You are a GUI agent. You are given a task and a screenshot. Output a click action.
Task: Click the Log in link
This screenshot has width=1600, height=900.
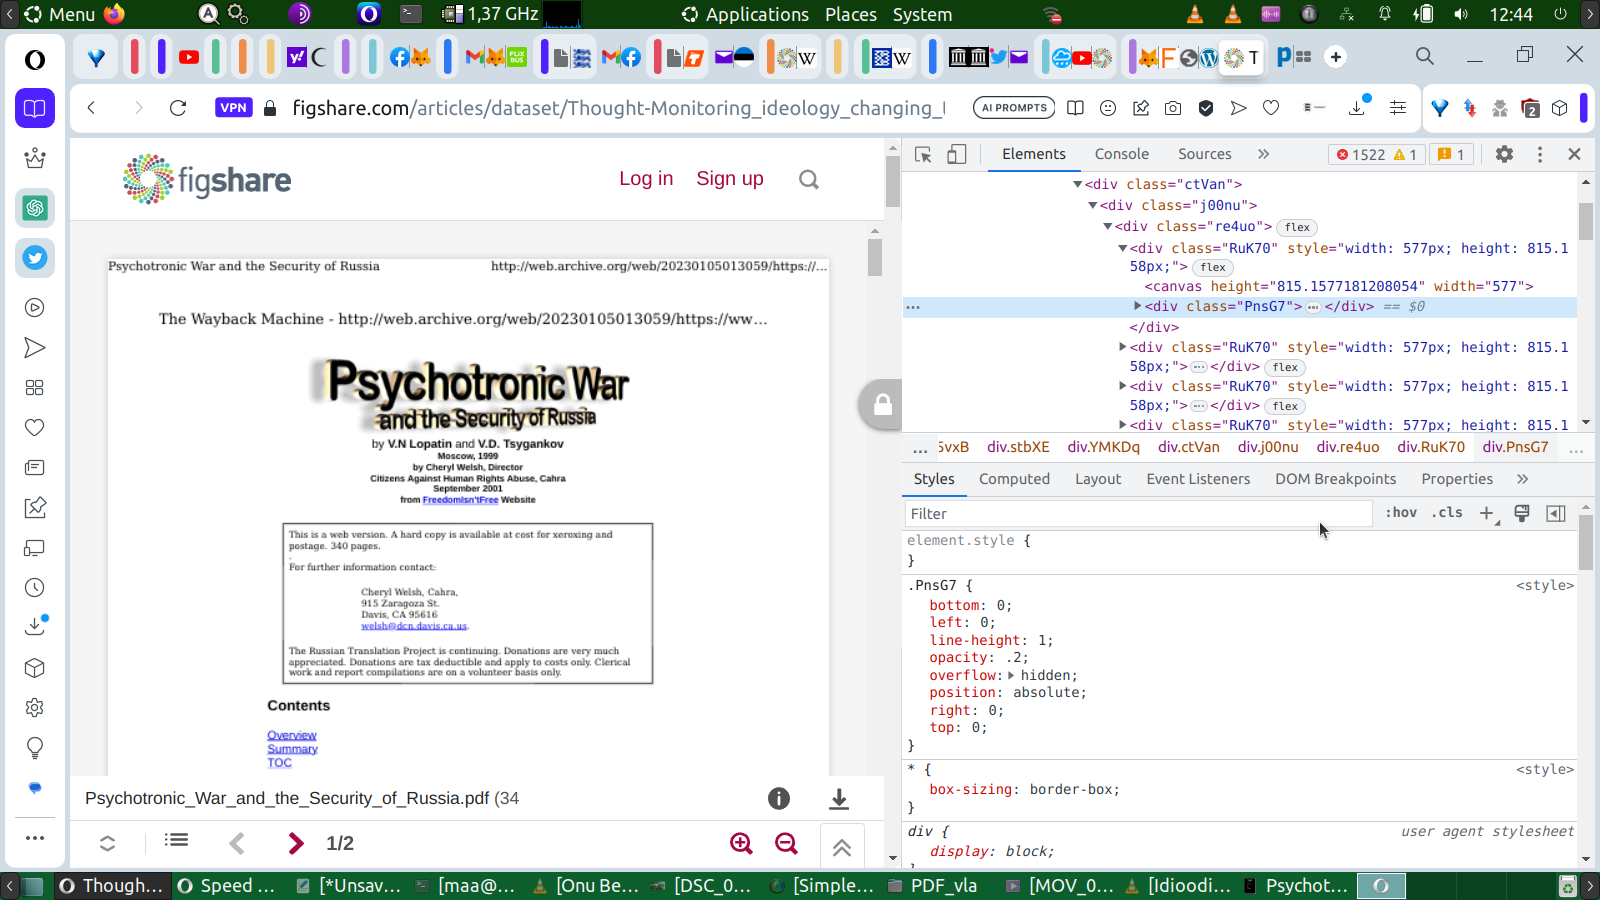pos(646,178)
